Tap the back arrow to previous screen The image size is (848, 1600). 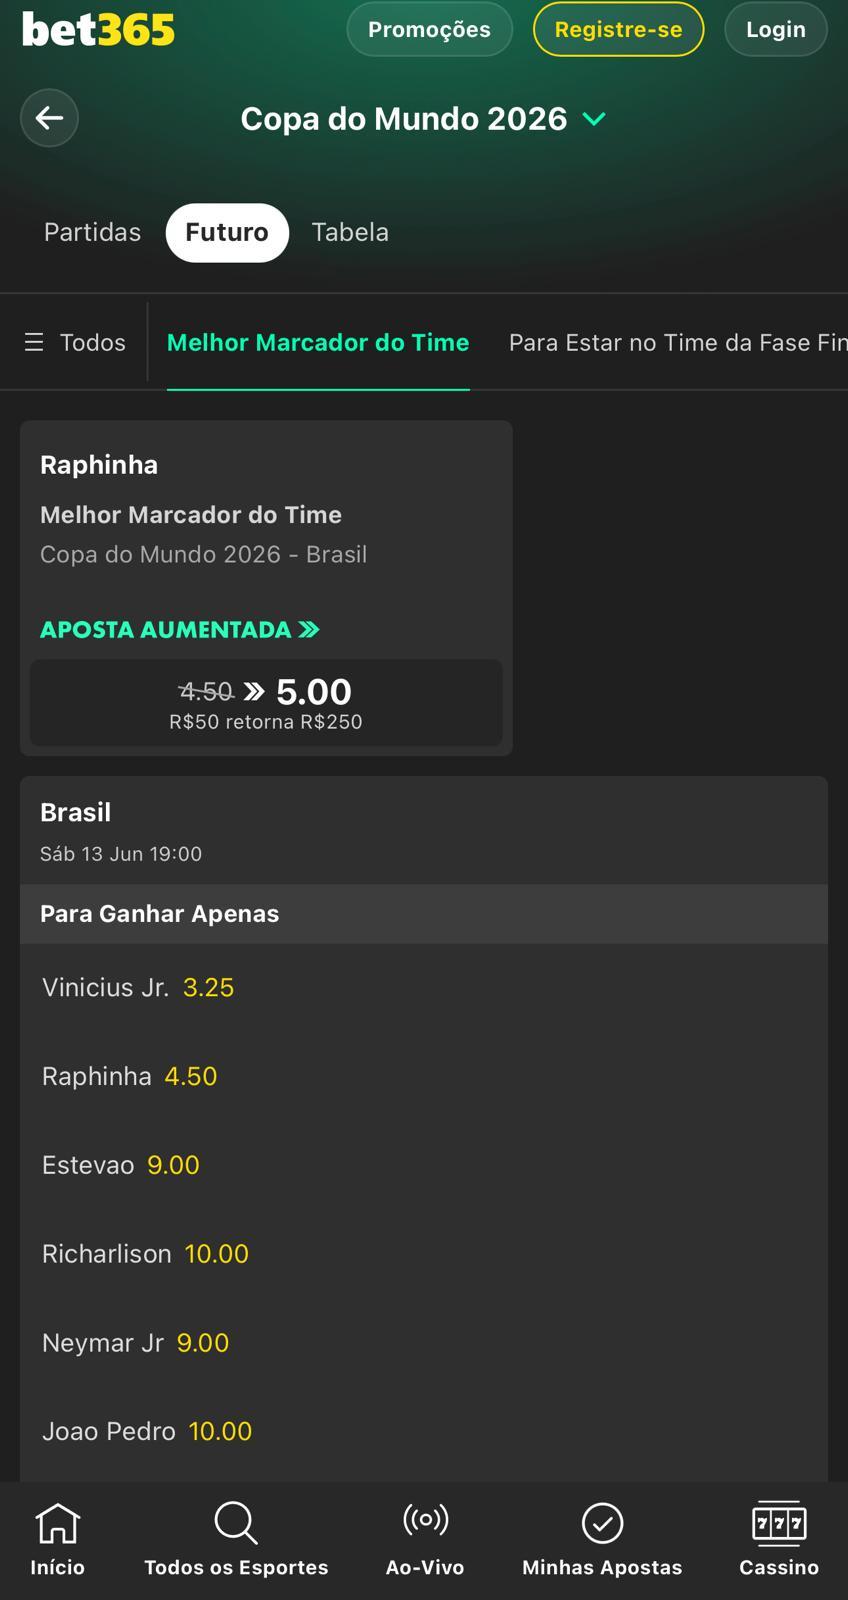[49, 117]
